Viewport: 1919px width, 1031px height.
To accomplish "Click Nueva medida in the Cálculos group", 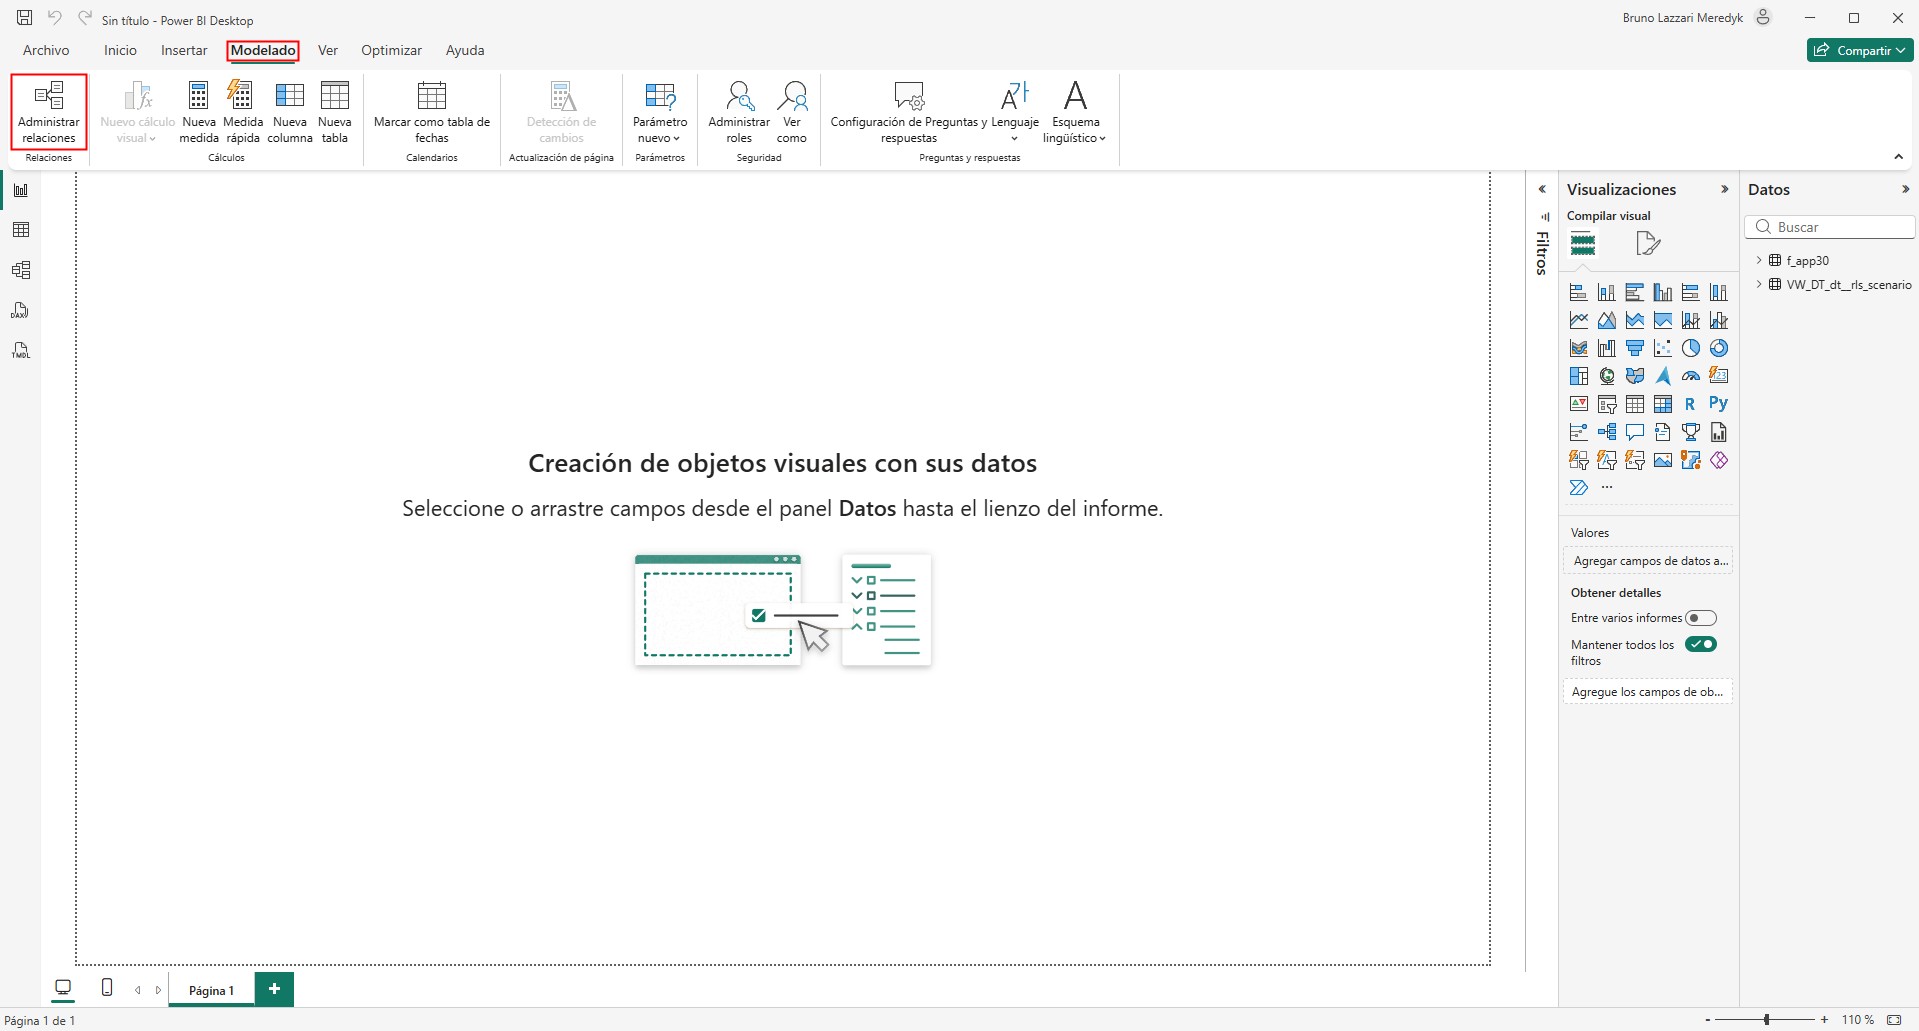I will [x=198, y=112].
